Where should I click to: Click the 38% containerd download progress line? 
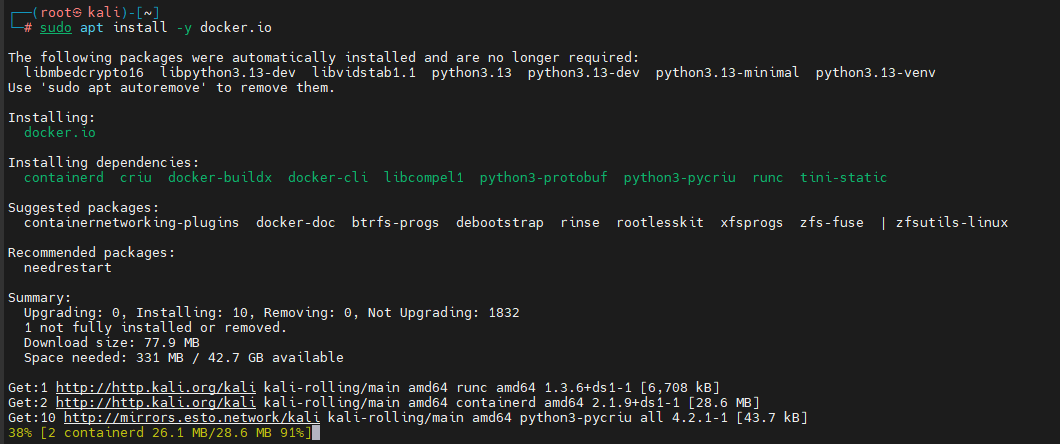point(160,433)
